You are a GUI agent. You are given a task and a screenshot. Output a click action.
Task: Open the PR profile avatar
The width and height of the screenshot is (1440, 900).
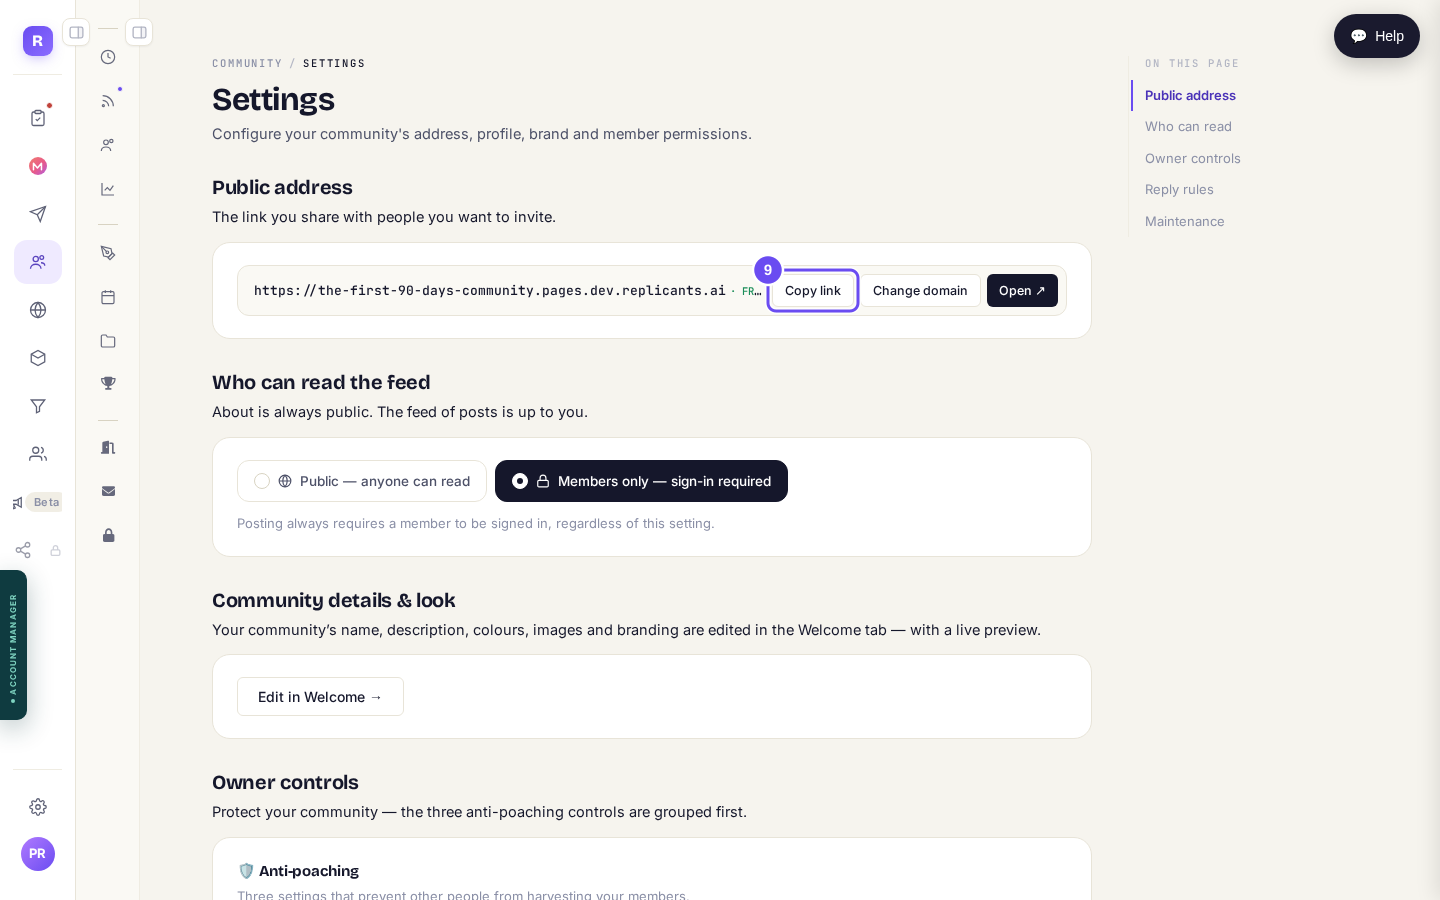tap(38, 854)
